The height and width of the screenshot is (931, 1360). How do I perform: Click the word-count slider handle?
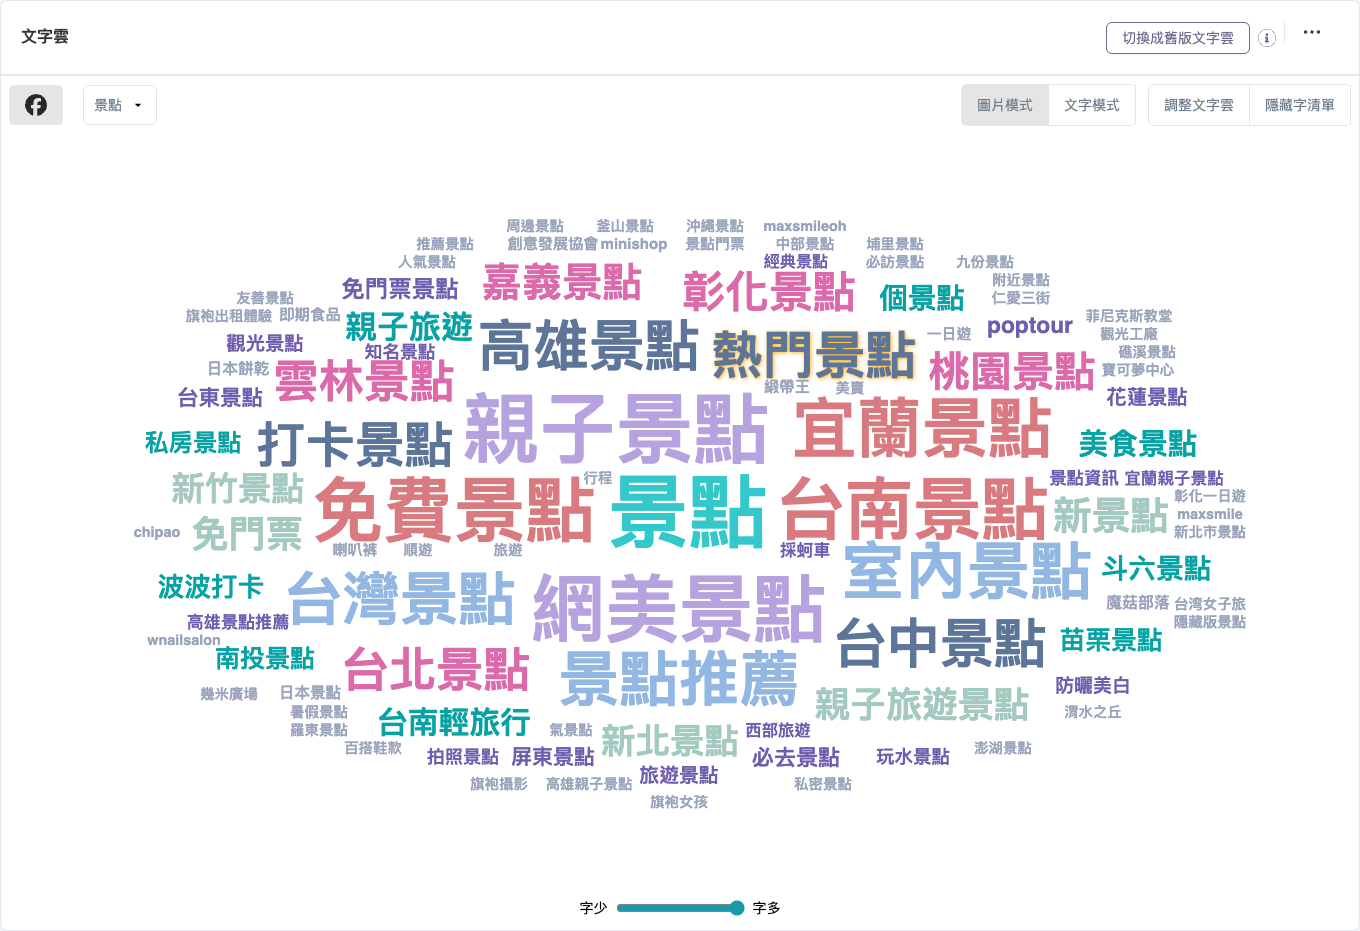coord(737,908)
